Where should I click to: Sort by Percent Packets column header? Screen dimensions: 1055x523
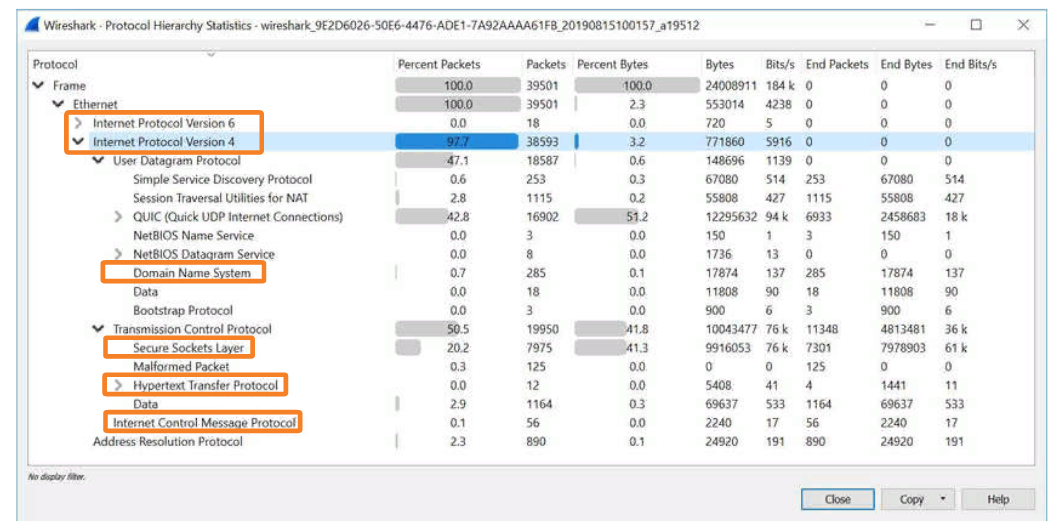pos(439,65)
